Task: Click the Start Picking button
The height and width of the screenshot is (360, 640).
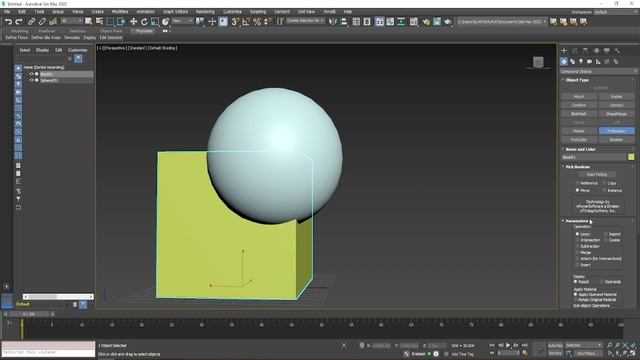Action: [x=597, y=174]
